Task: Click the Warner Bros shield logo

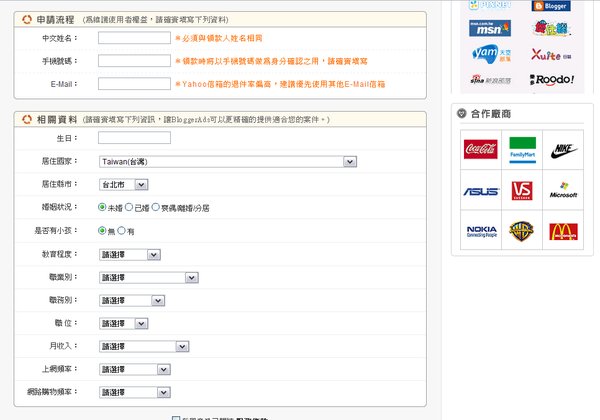Action: coord(521,231)
